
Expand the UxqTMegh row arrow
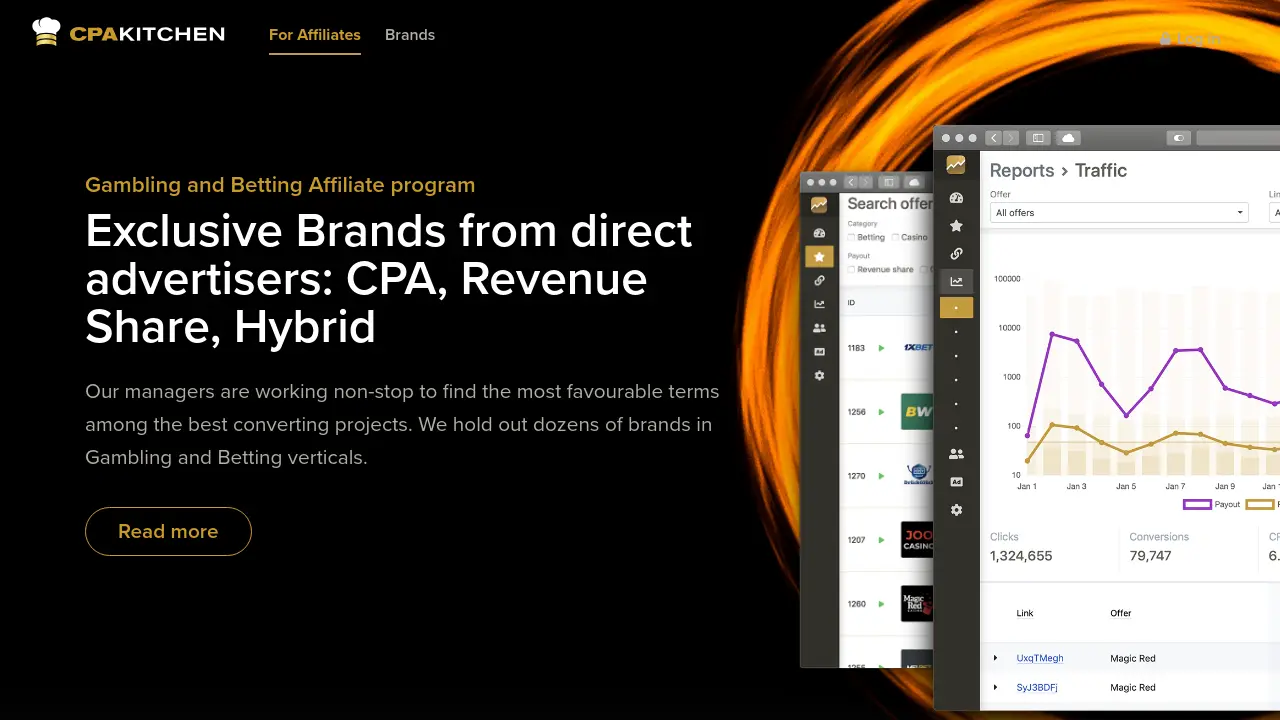click(x=995, y=658)
